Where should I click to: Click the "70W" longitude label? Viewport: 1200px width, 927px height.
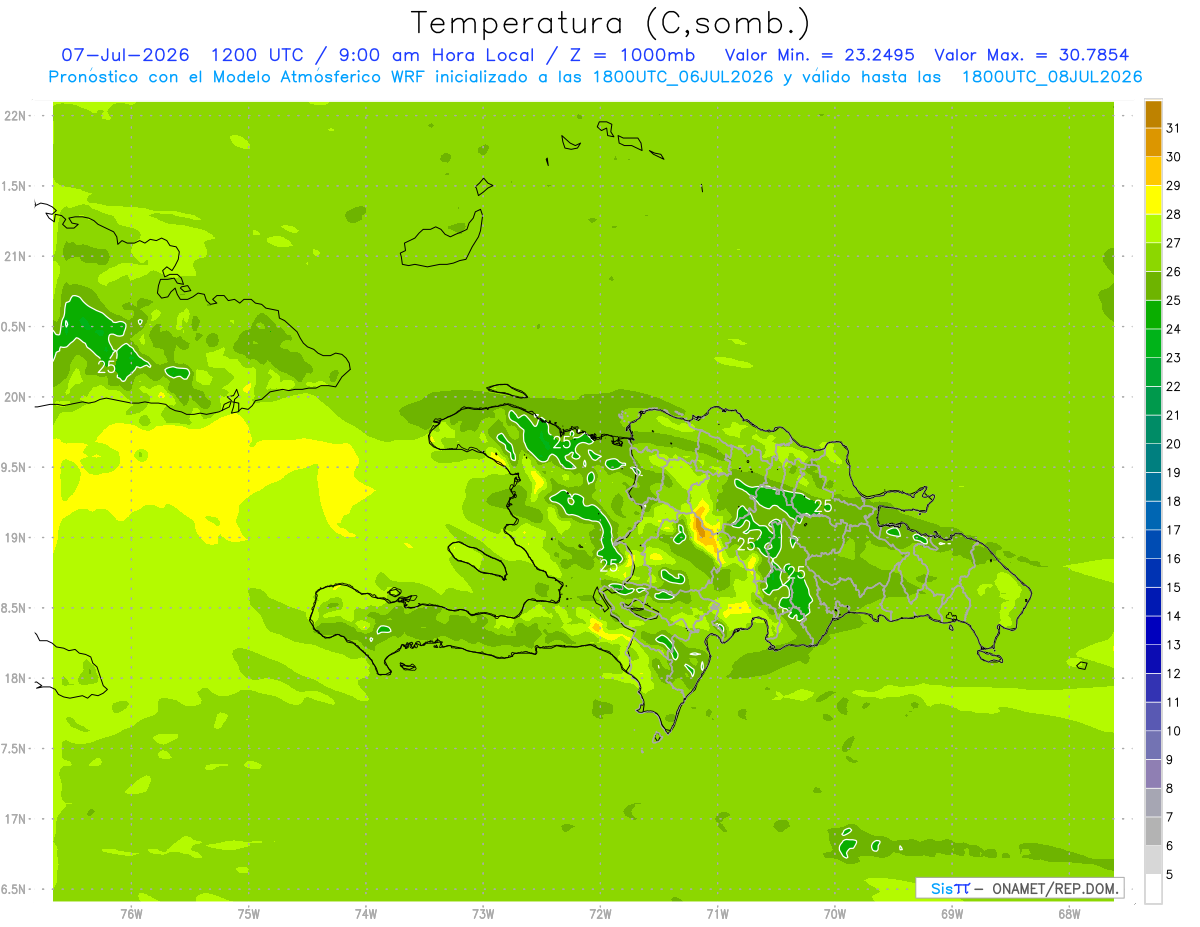[x=834, y=913]
